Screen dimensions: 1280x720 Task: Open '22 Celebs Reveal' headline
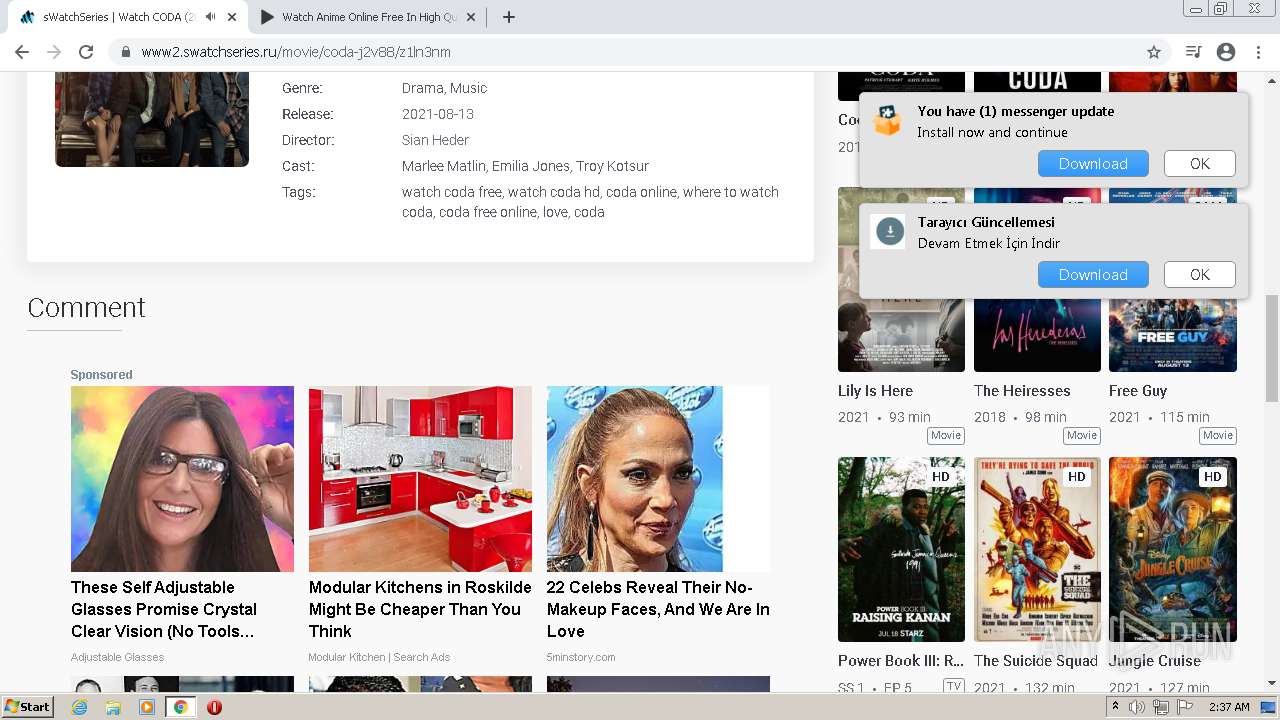pos(658,609)
